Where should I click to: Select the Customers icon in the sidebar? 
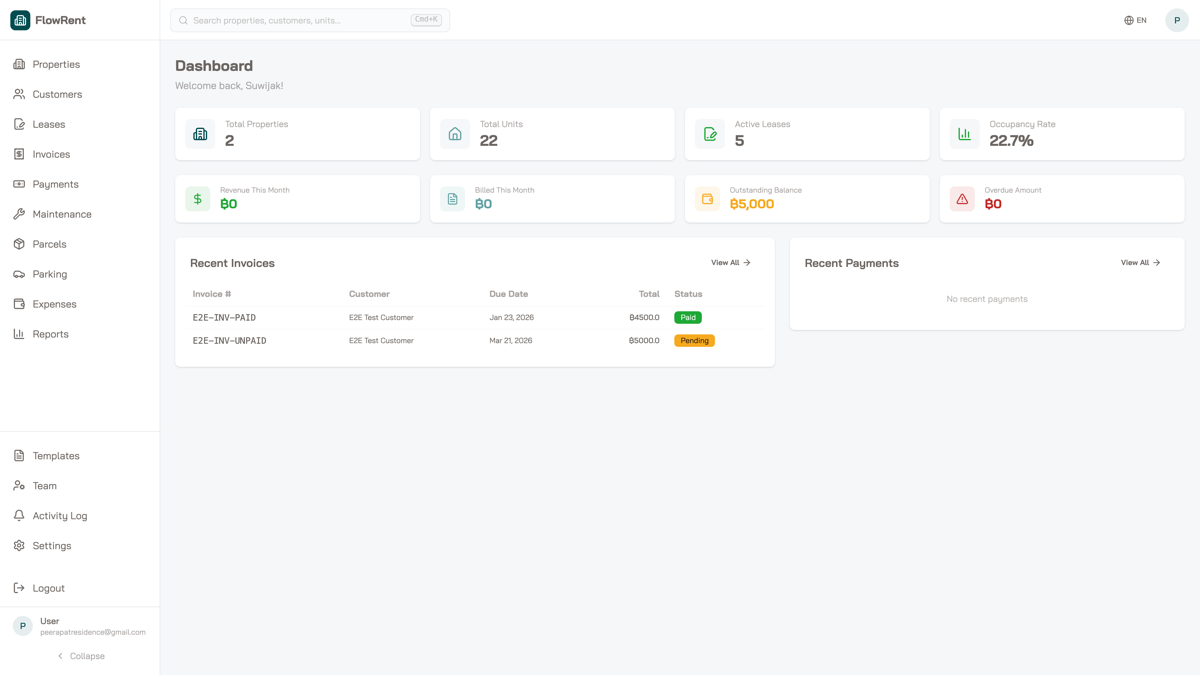[x=18, y=94]
